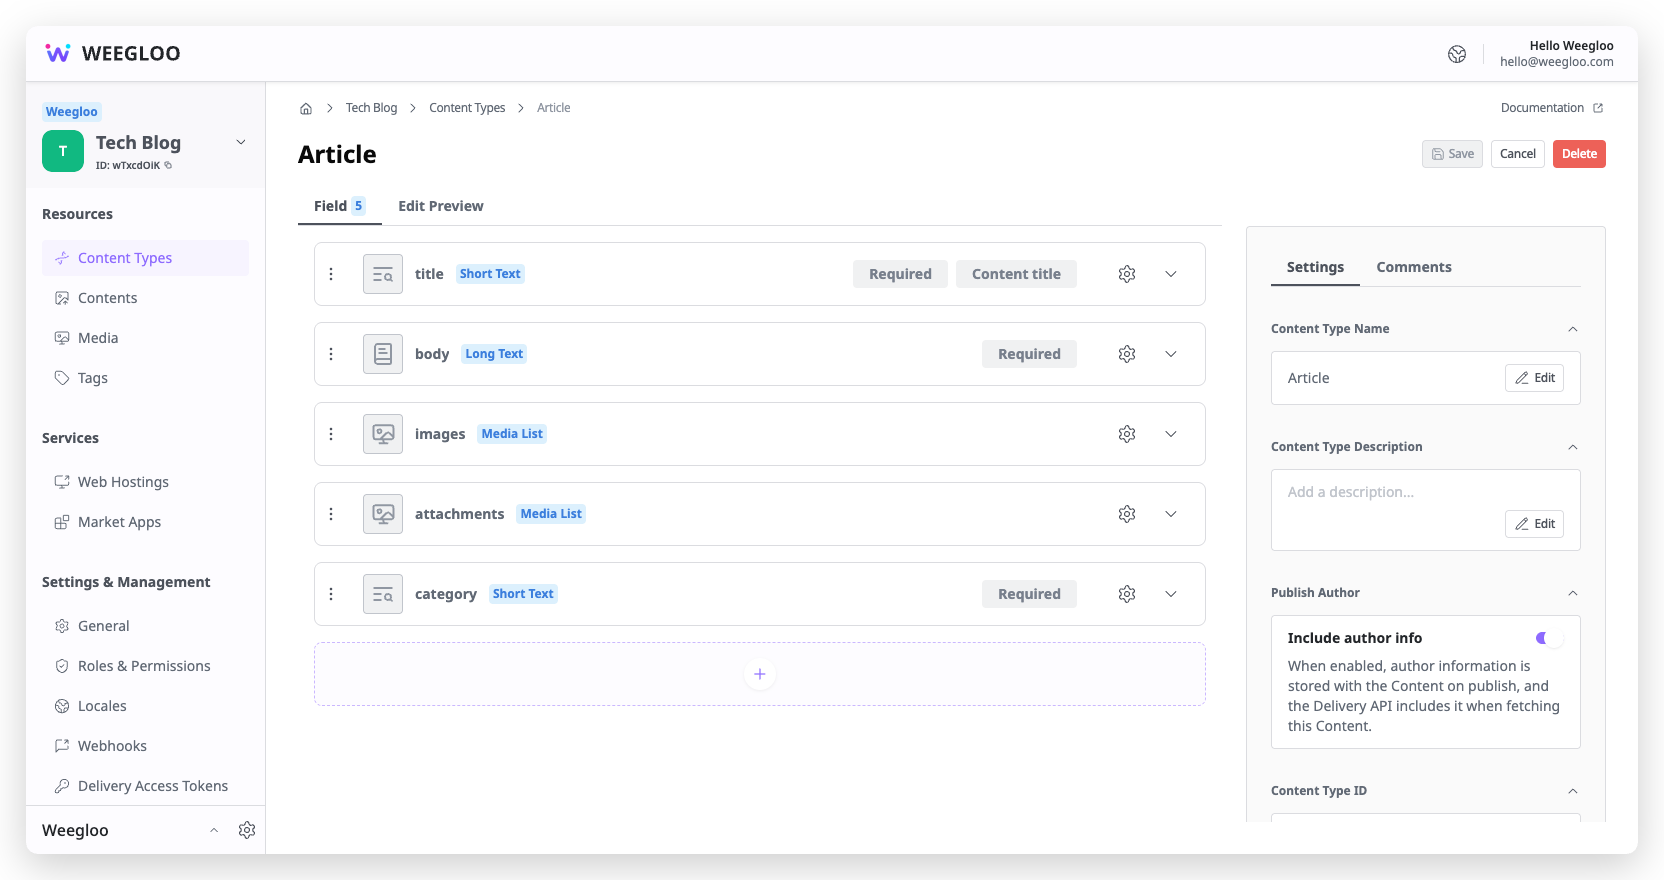The height and width of the screenshot is (880, 1664).
Task: Collapse the Content Type Name section
Action: click(1573, 329)
